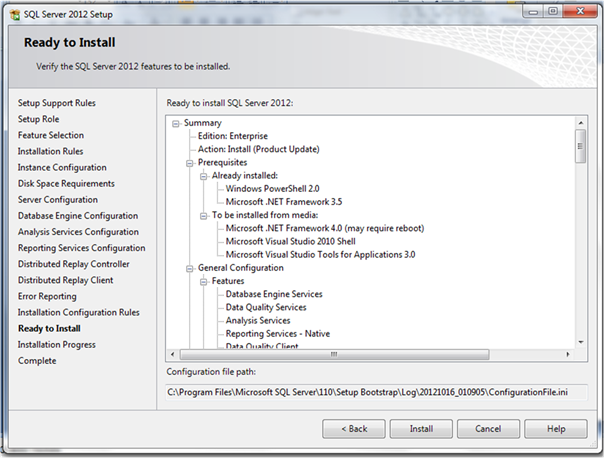The width and height of the screenshot is (604, 458).
Task: Close the SQL Server 2012 Setup window
Action: click(x=580, y=12)
